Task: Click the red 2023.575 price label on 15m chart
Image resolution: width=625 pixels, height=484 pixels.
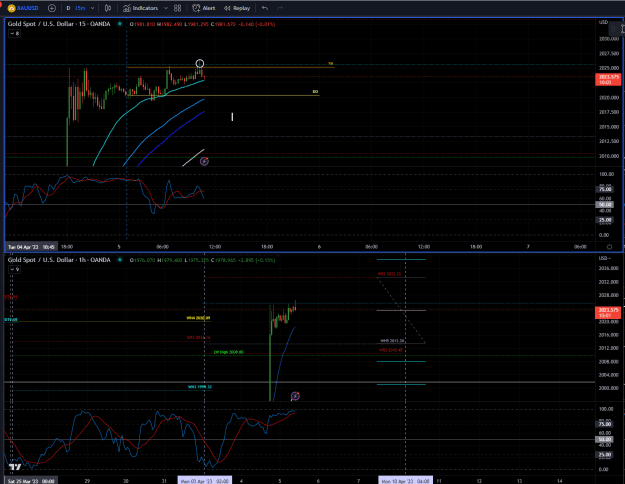Action: click(x=608, y=79)
